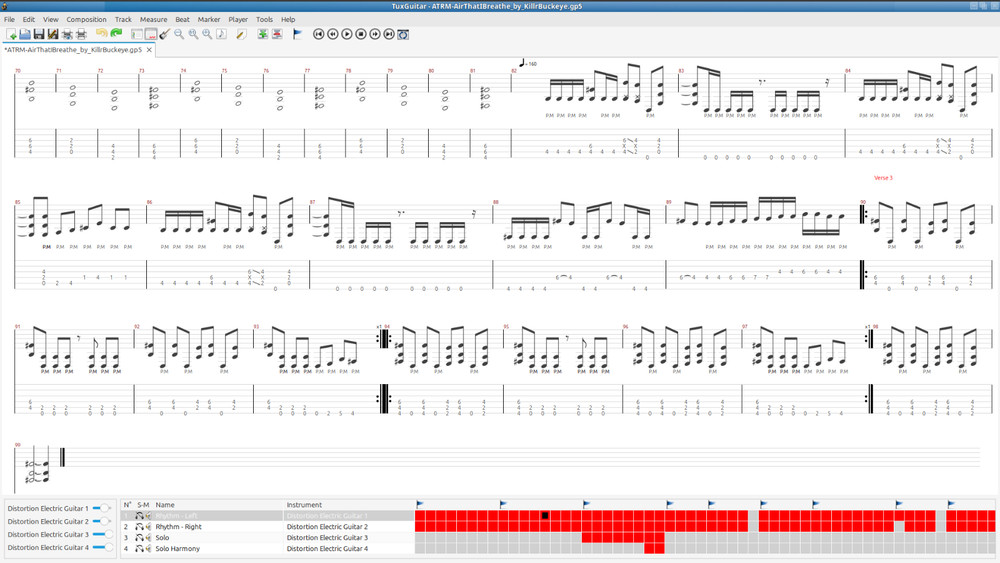Adjust Distortion Electric Guitar 1 volume slider
The height and width of the screenshot is (563, 1000).
102,508
